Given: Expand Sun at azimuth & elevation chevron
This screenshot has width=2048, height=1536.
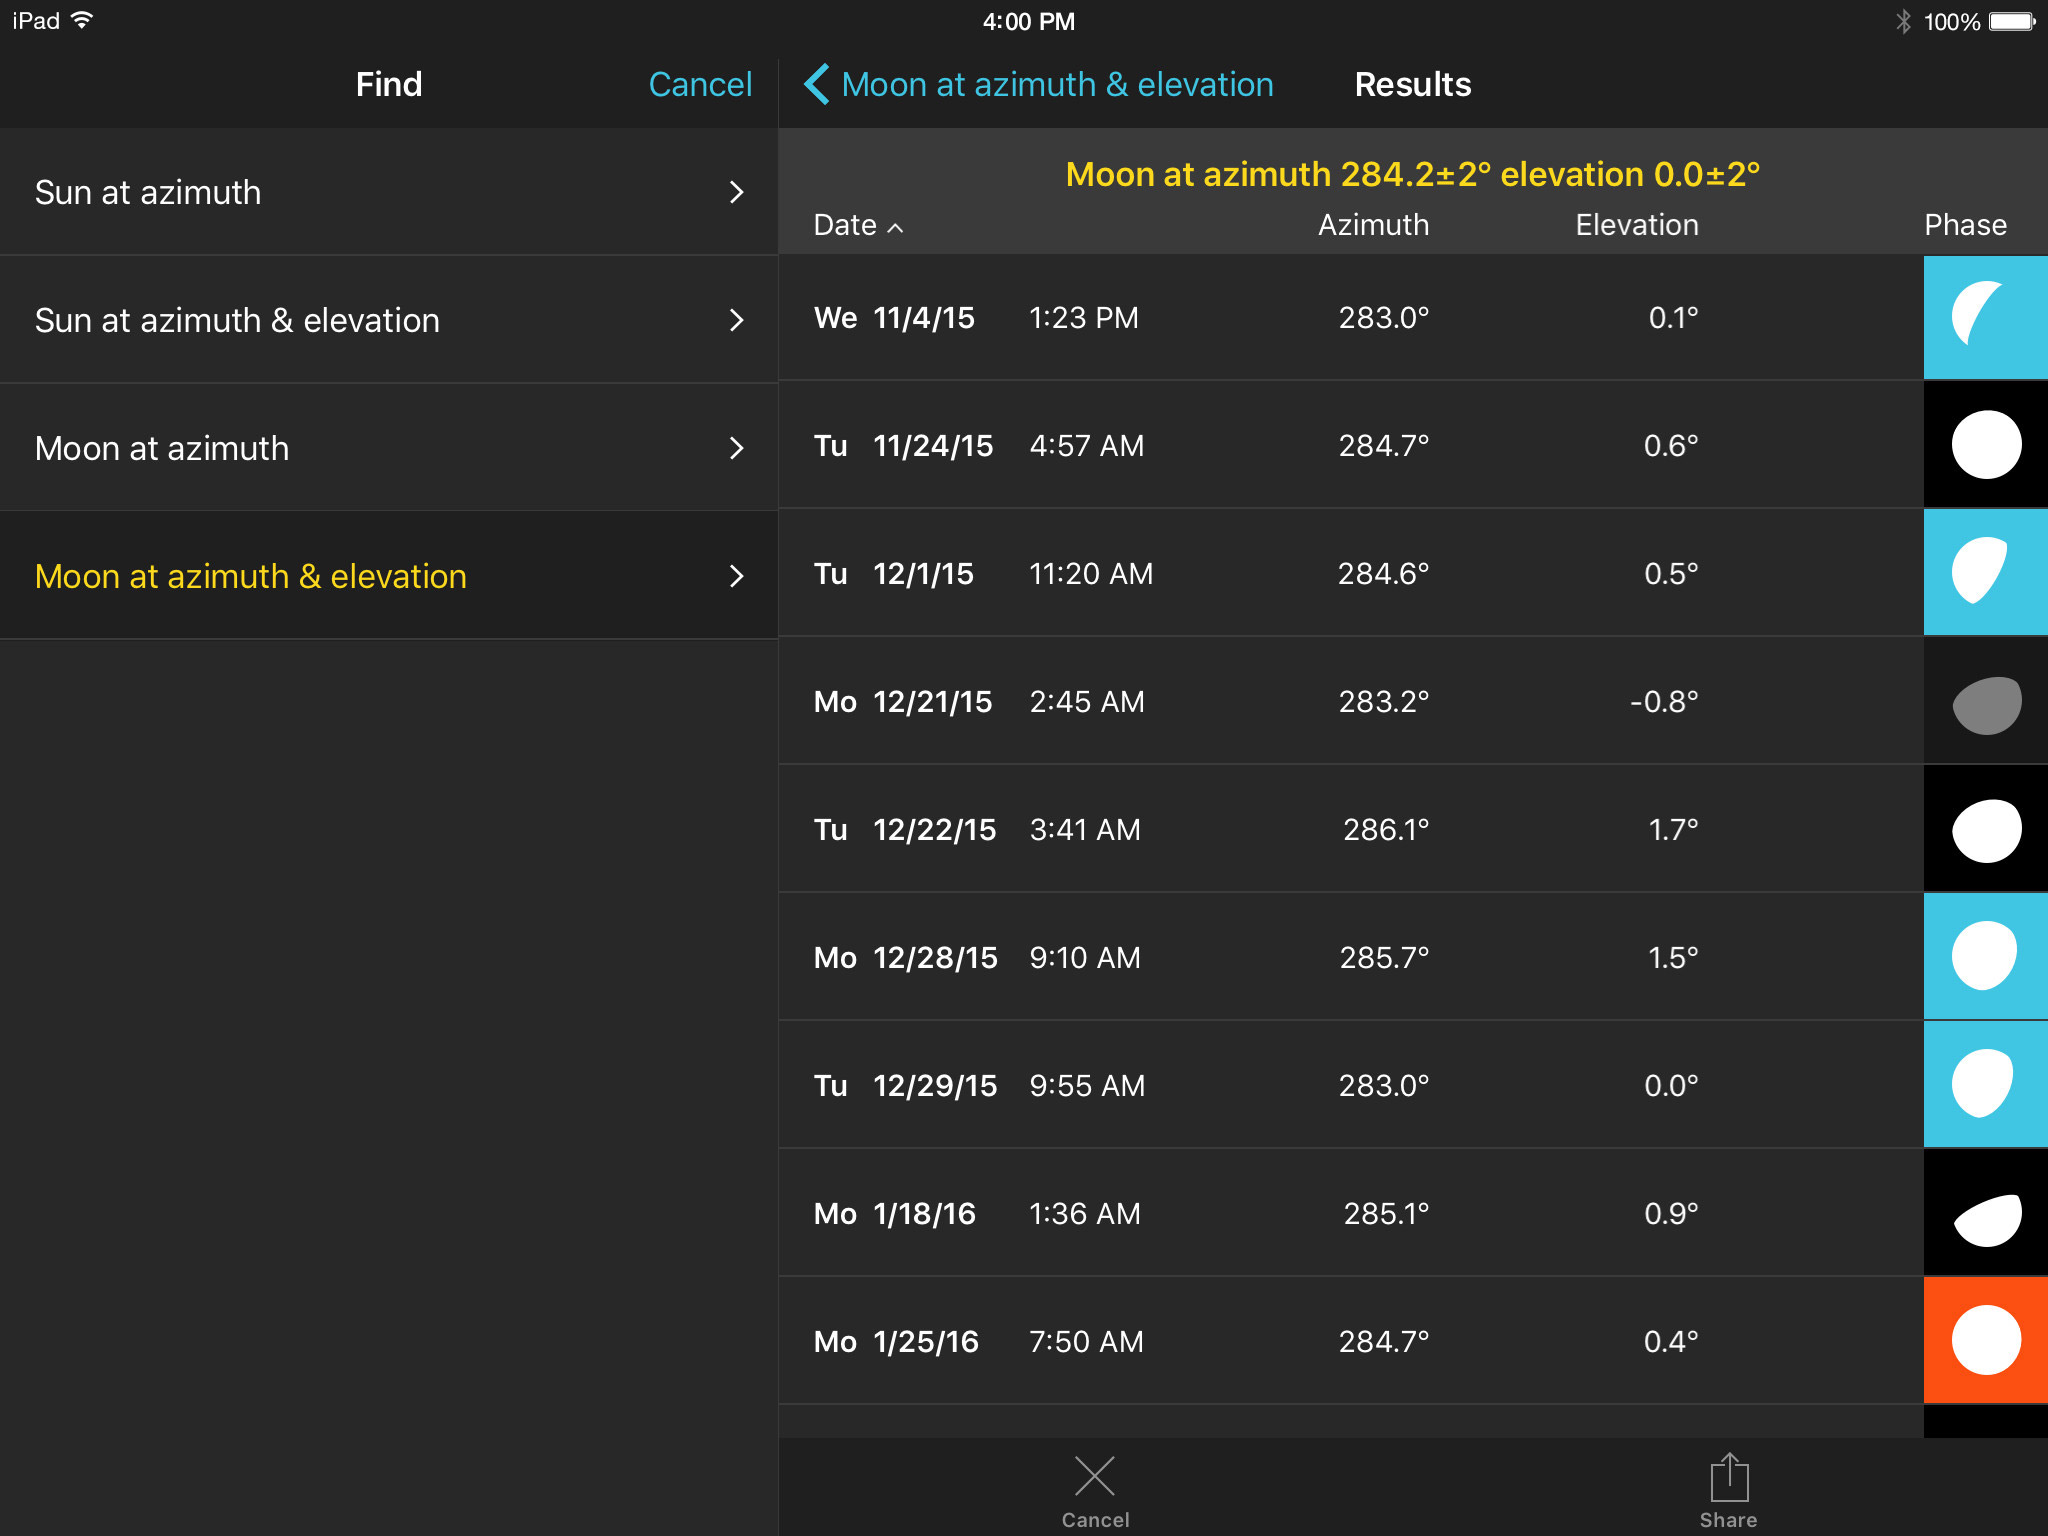Looking at the screenshot, I should point(736,320).
